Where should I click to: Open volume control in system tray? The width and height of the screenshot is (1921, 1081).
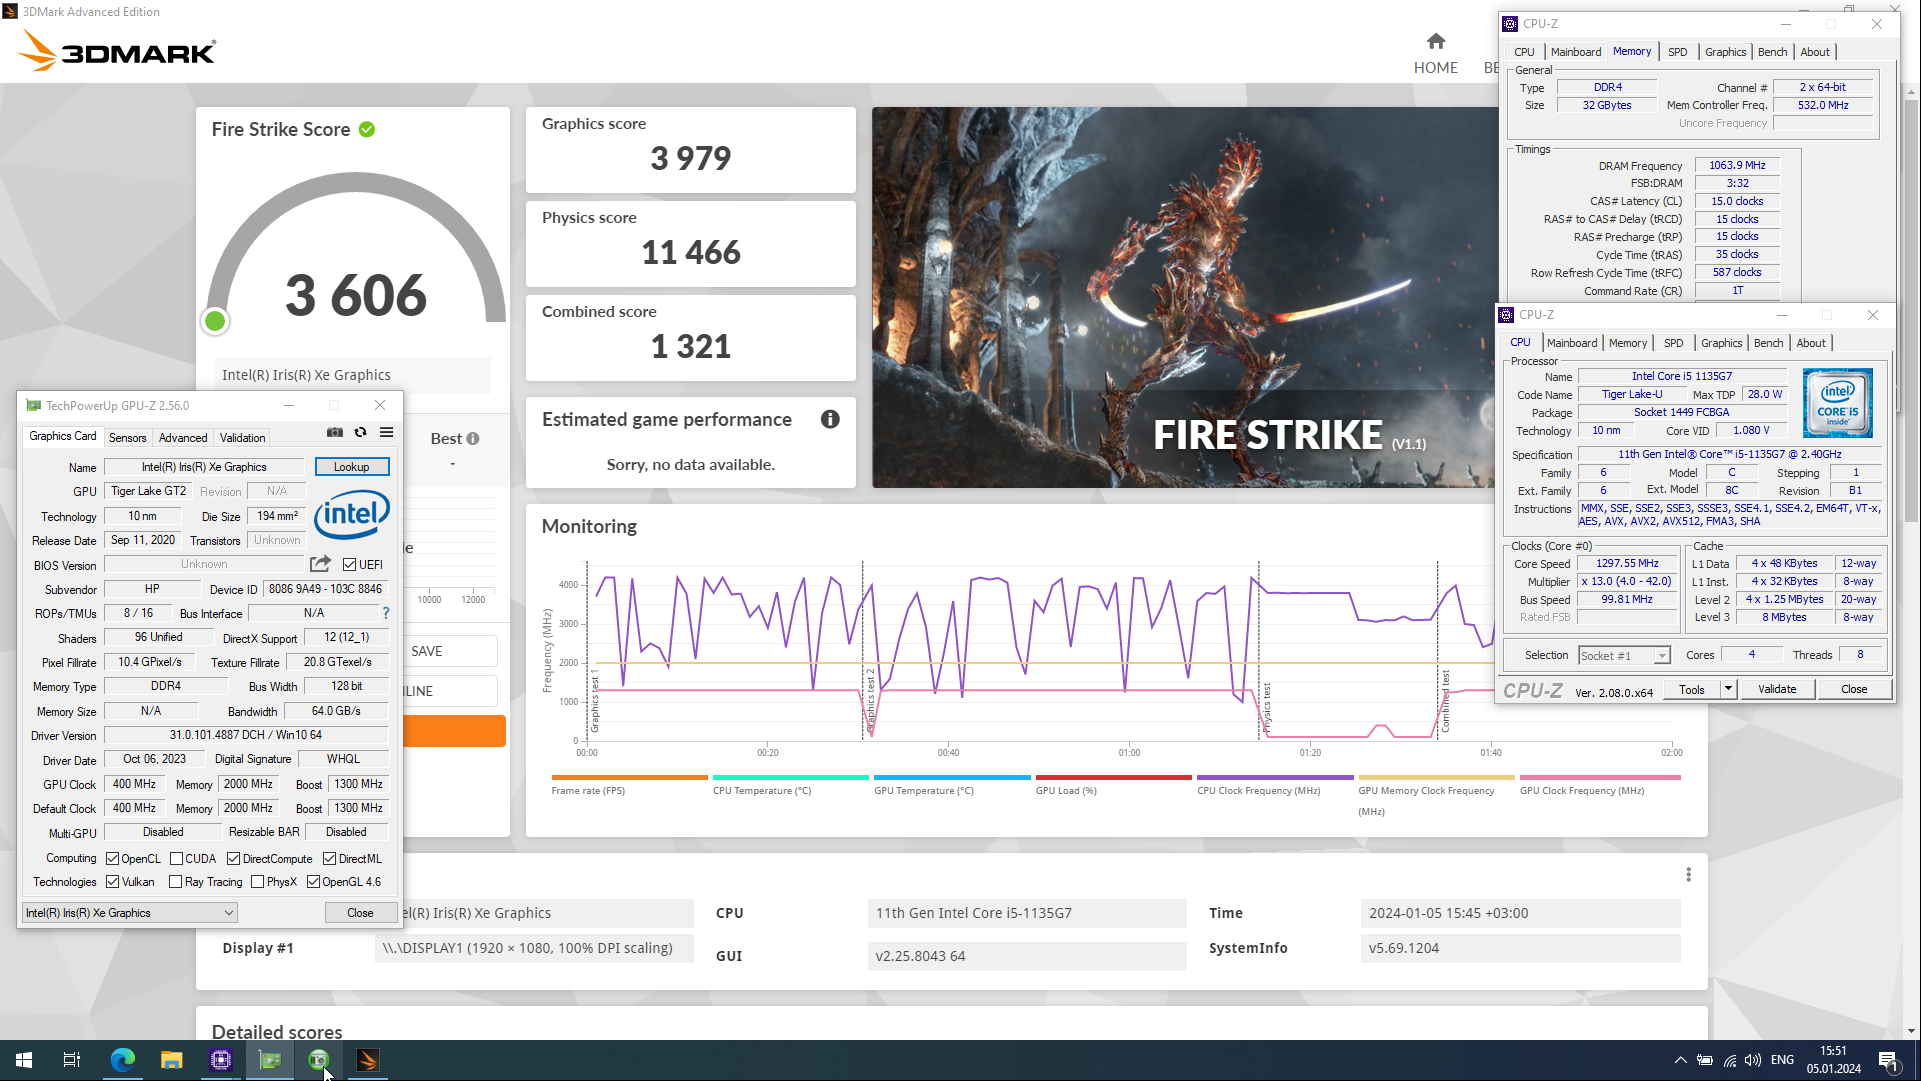[1753, 1060]
